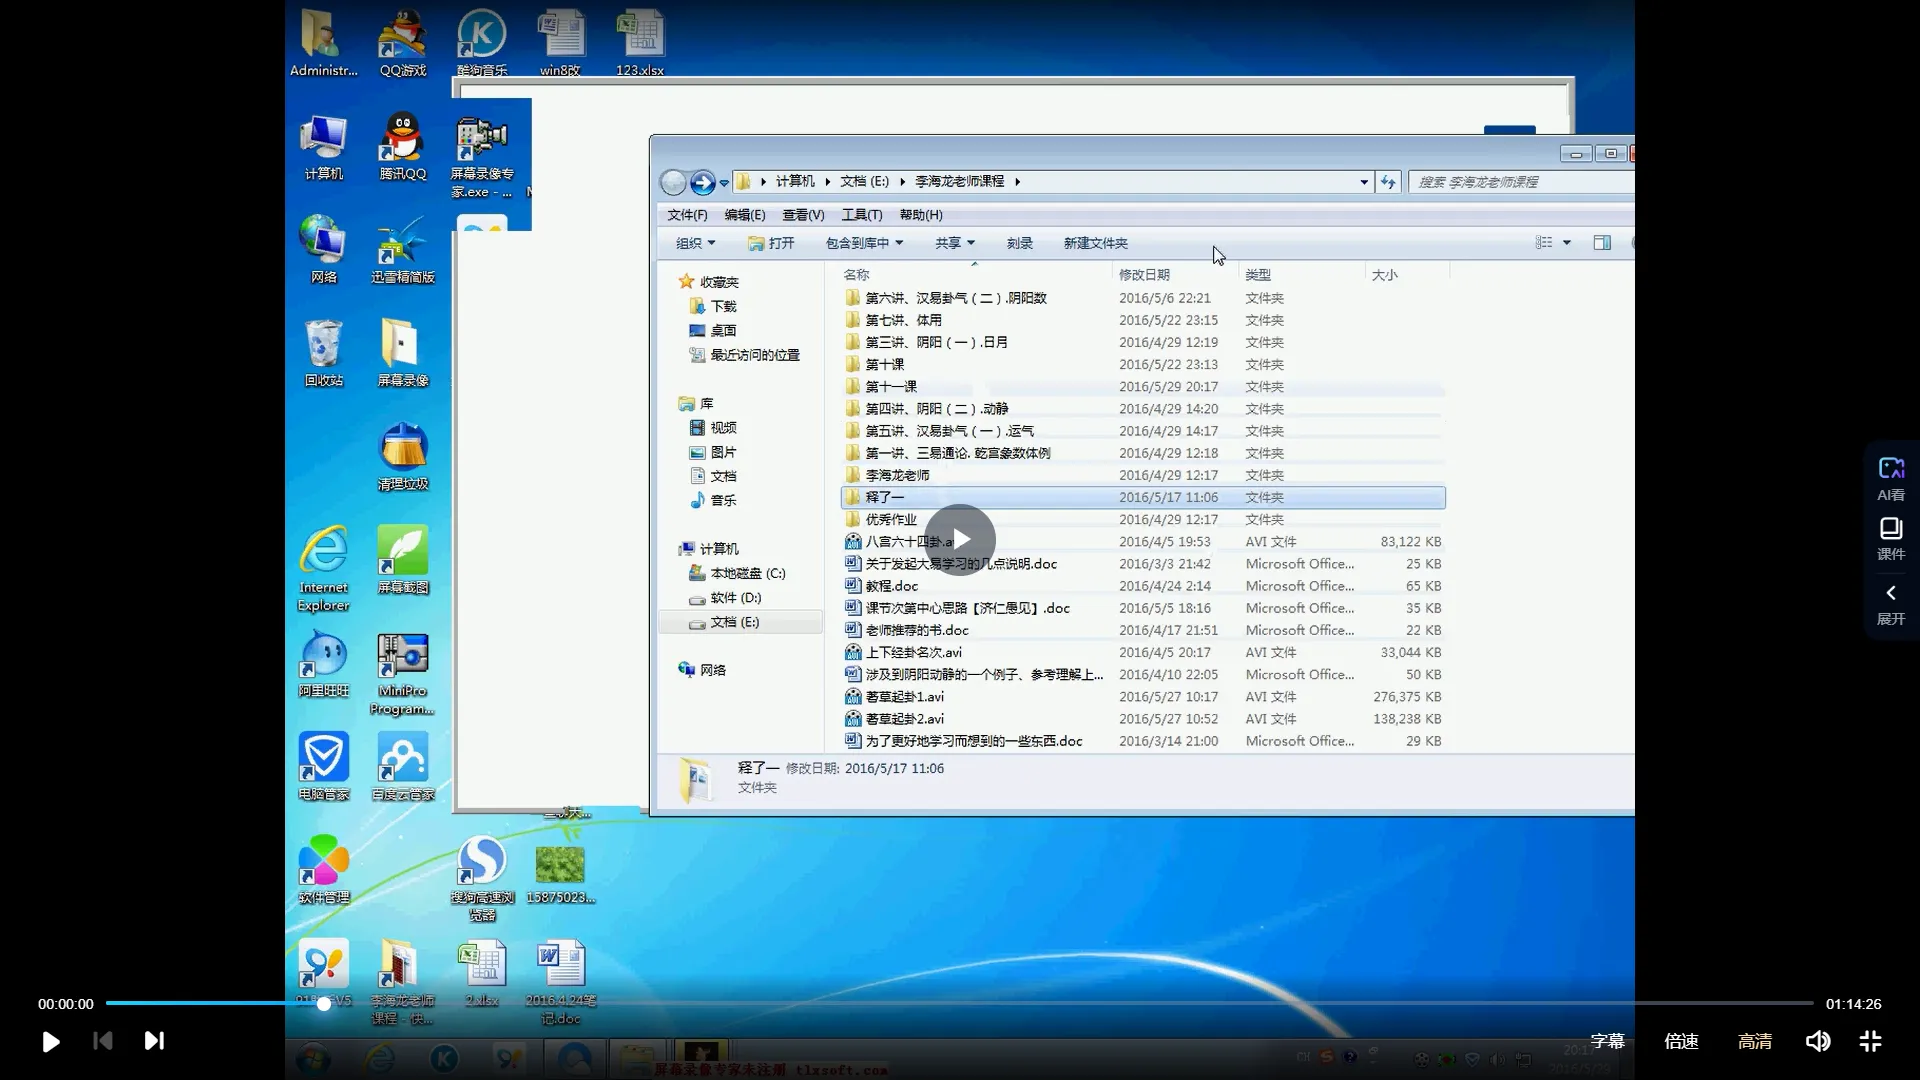The image size is (1920, 1080).
Task: Open the address bar history dropdown
Action: [x=1364, y=182]
